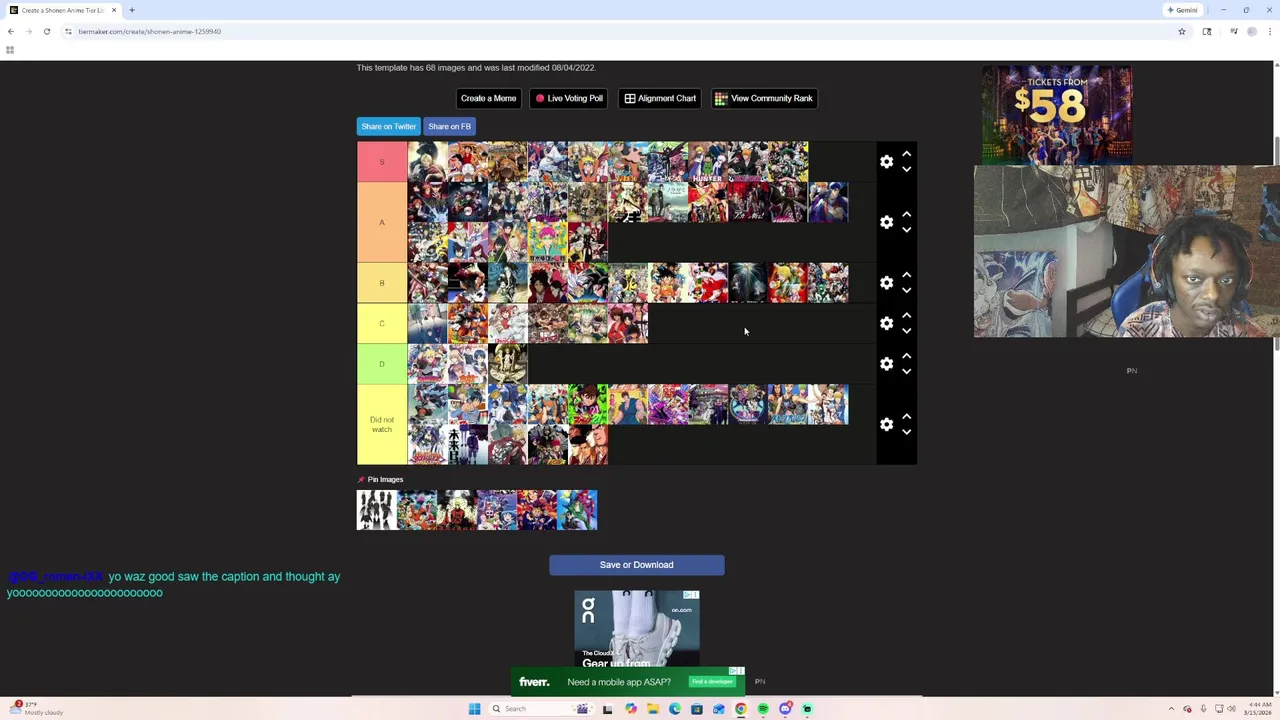The image size is (1280, 720).
Task: Move S tier row up with arrow
Action: pyautogui.click(x=906, y=154)
